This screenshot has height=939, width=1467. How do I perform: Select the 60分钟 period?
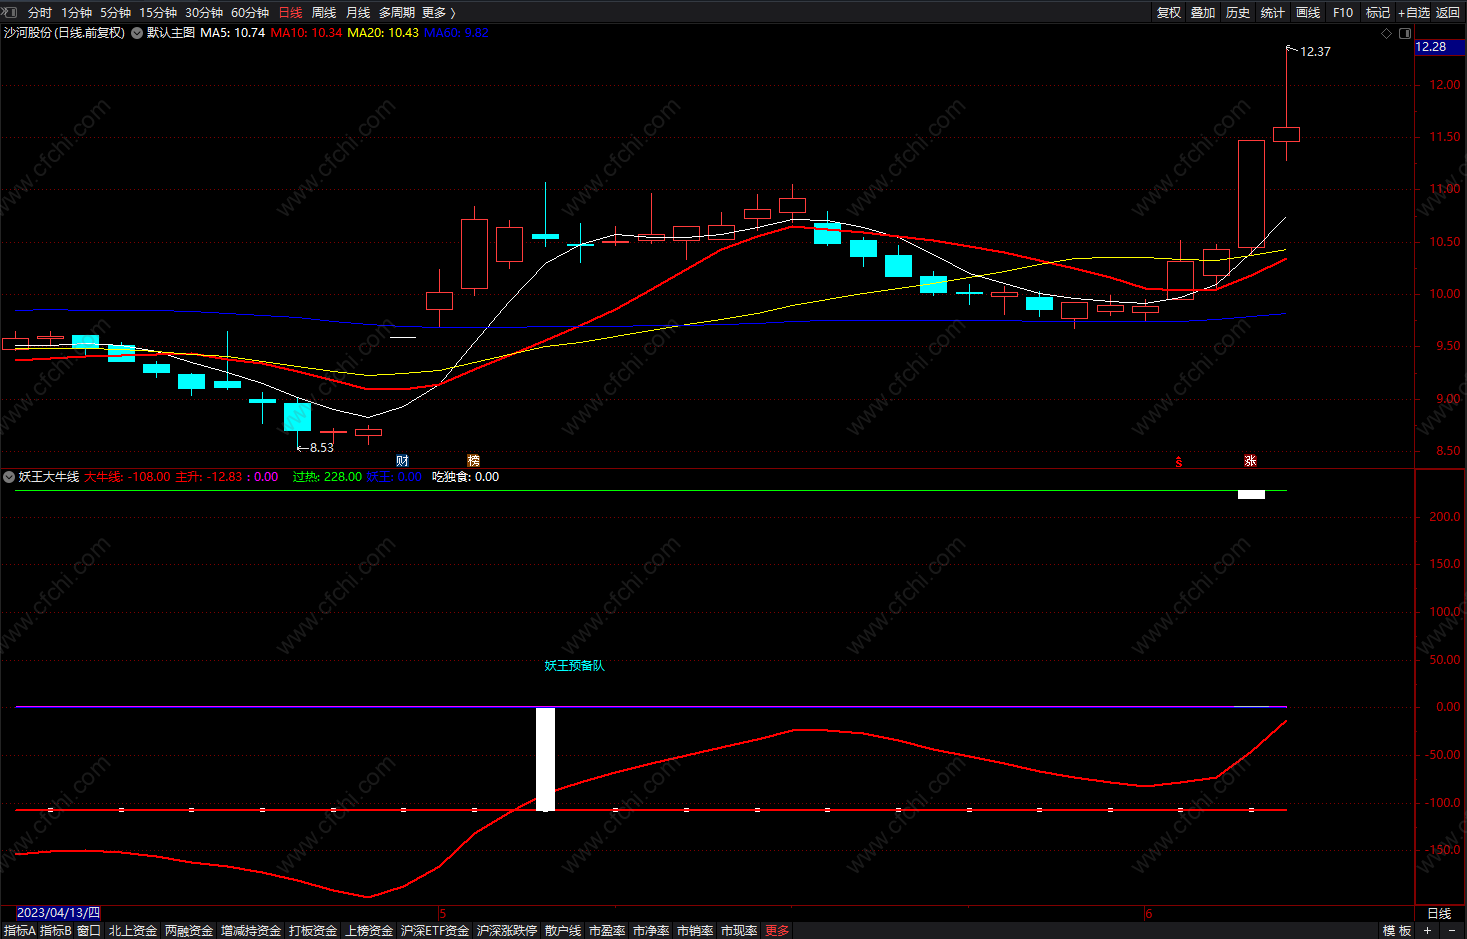pos(250,13)
